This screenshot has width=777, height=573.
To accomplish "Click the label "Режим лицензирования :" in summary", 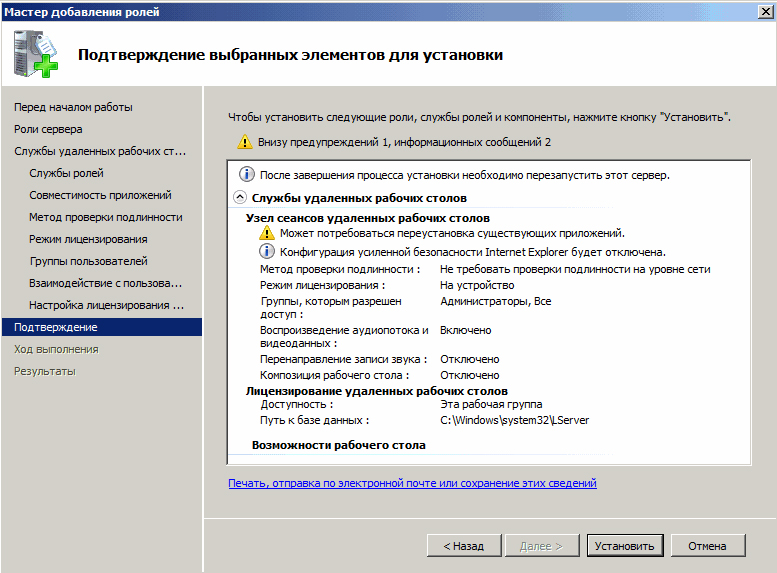I will point(323,285).
